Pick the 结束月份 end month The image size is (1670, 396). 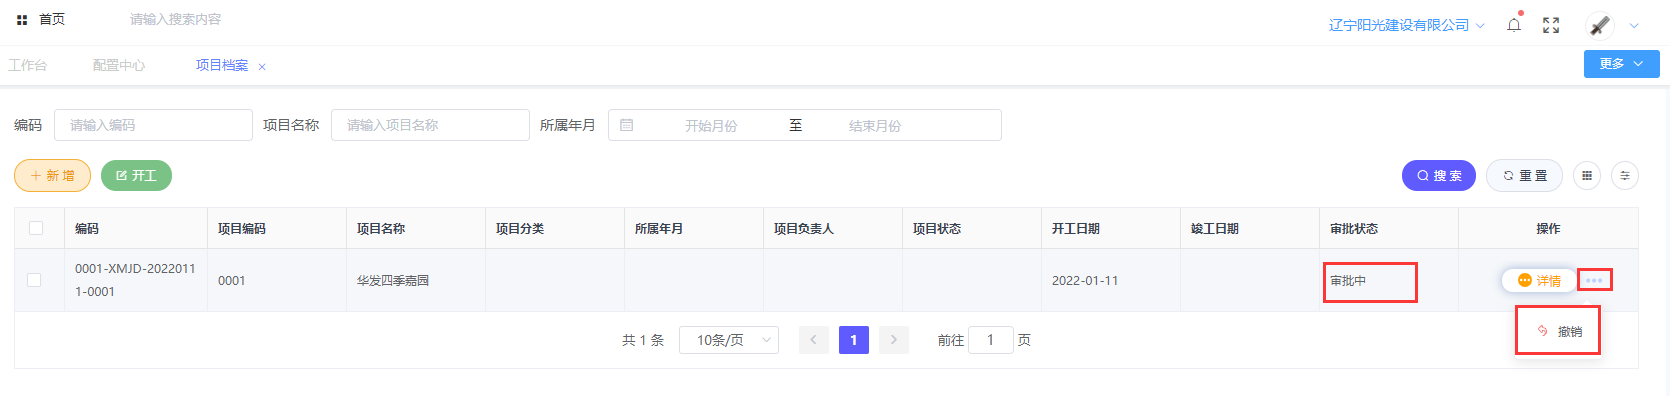875,126
